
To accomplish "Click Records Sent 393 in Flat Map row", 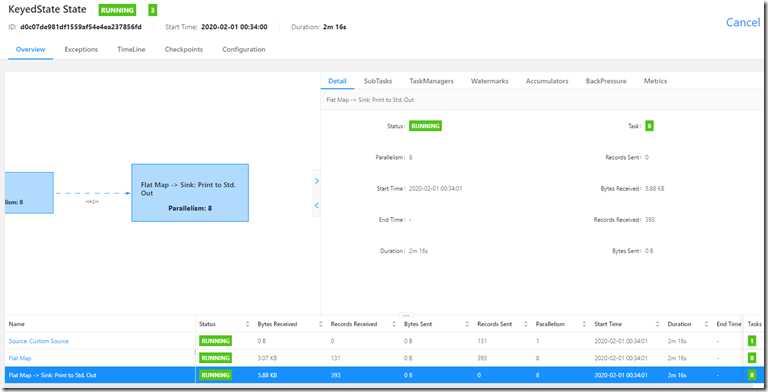I will (482, 358).
